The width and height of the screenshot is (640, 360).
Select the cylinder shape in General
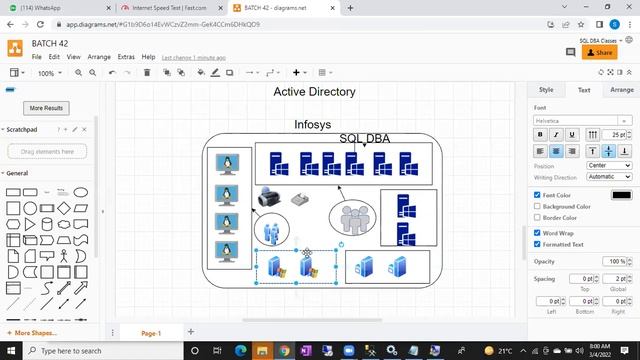[47, 224]
